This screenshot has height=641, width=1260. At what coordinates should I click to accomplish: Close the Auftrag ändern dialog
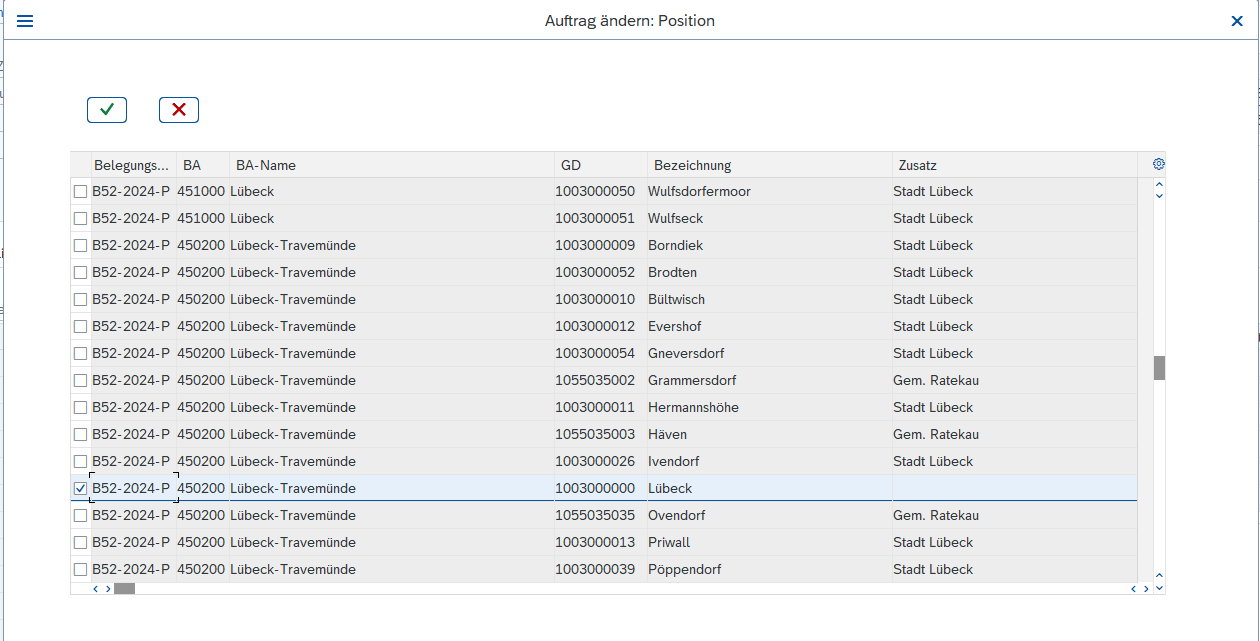click(x=1237, y=21)
